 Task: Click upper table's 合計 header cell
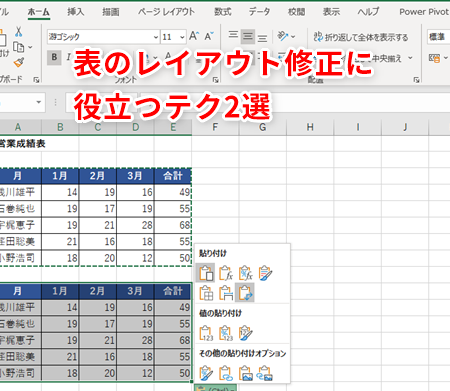173,176
